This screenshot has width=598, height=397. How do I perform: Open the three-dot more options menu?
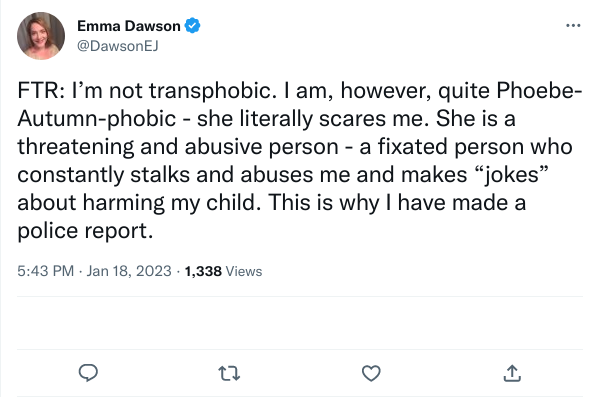[x=573, y=26]
